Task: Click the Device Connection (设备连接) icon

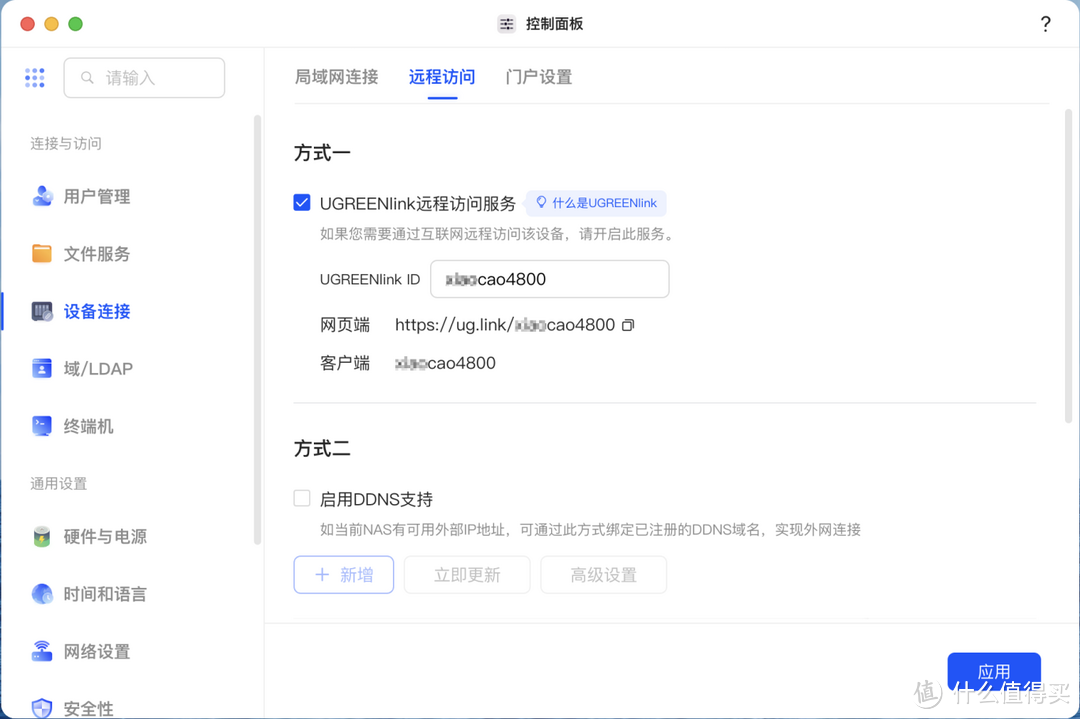Action: (42, 311)
